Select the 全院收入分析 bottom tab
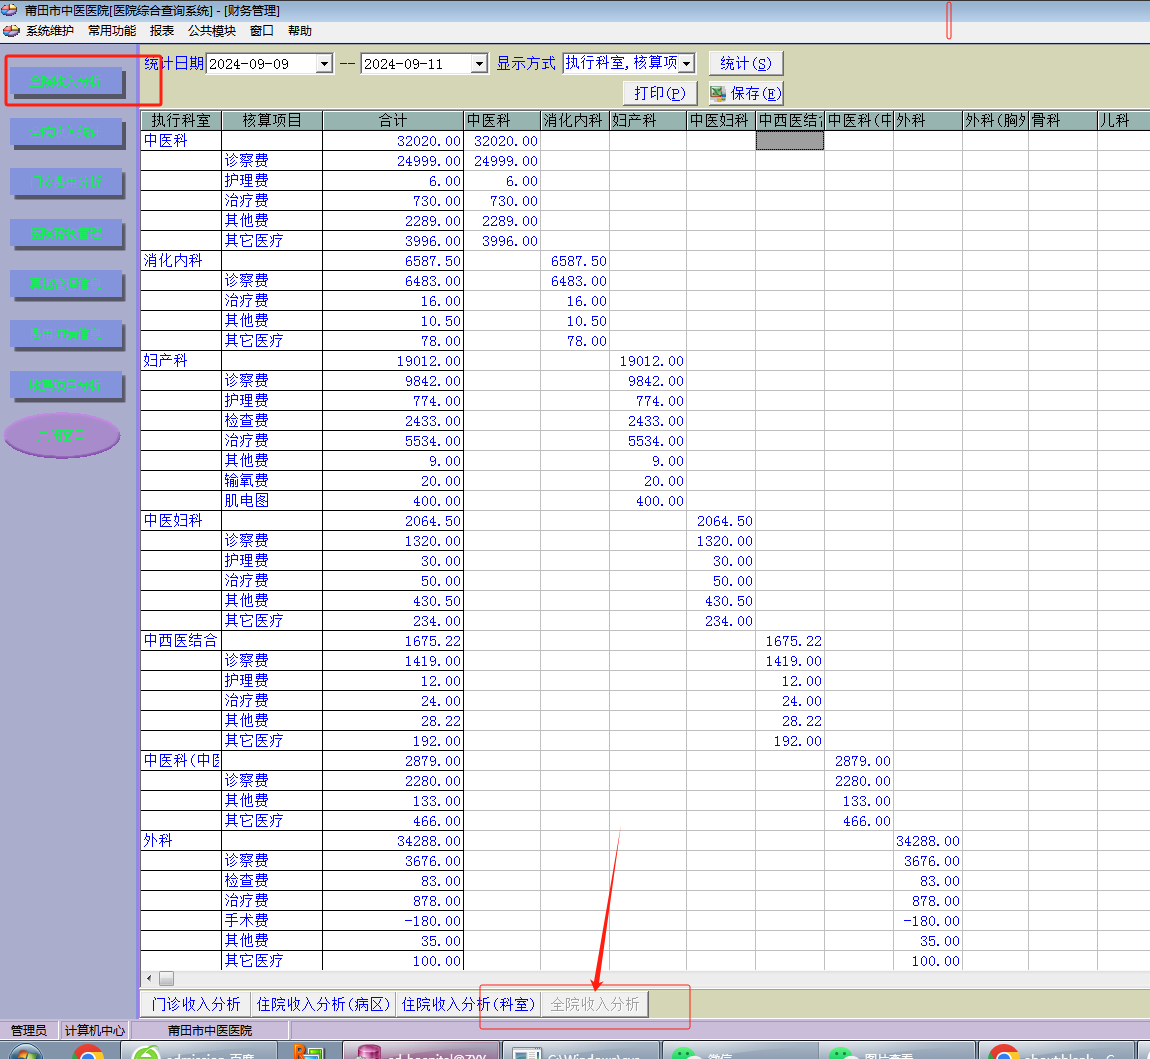This screenshot has height=1059, width=1150. coord(595,1004)
